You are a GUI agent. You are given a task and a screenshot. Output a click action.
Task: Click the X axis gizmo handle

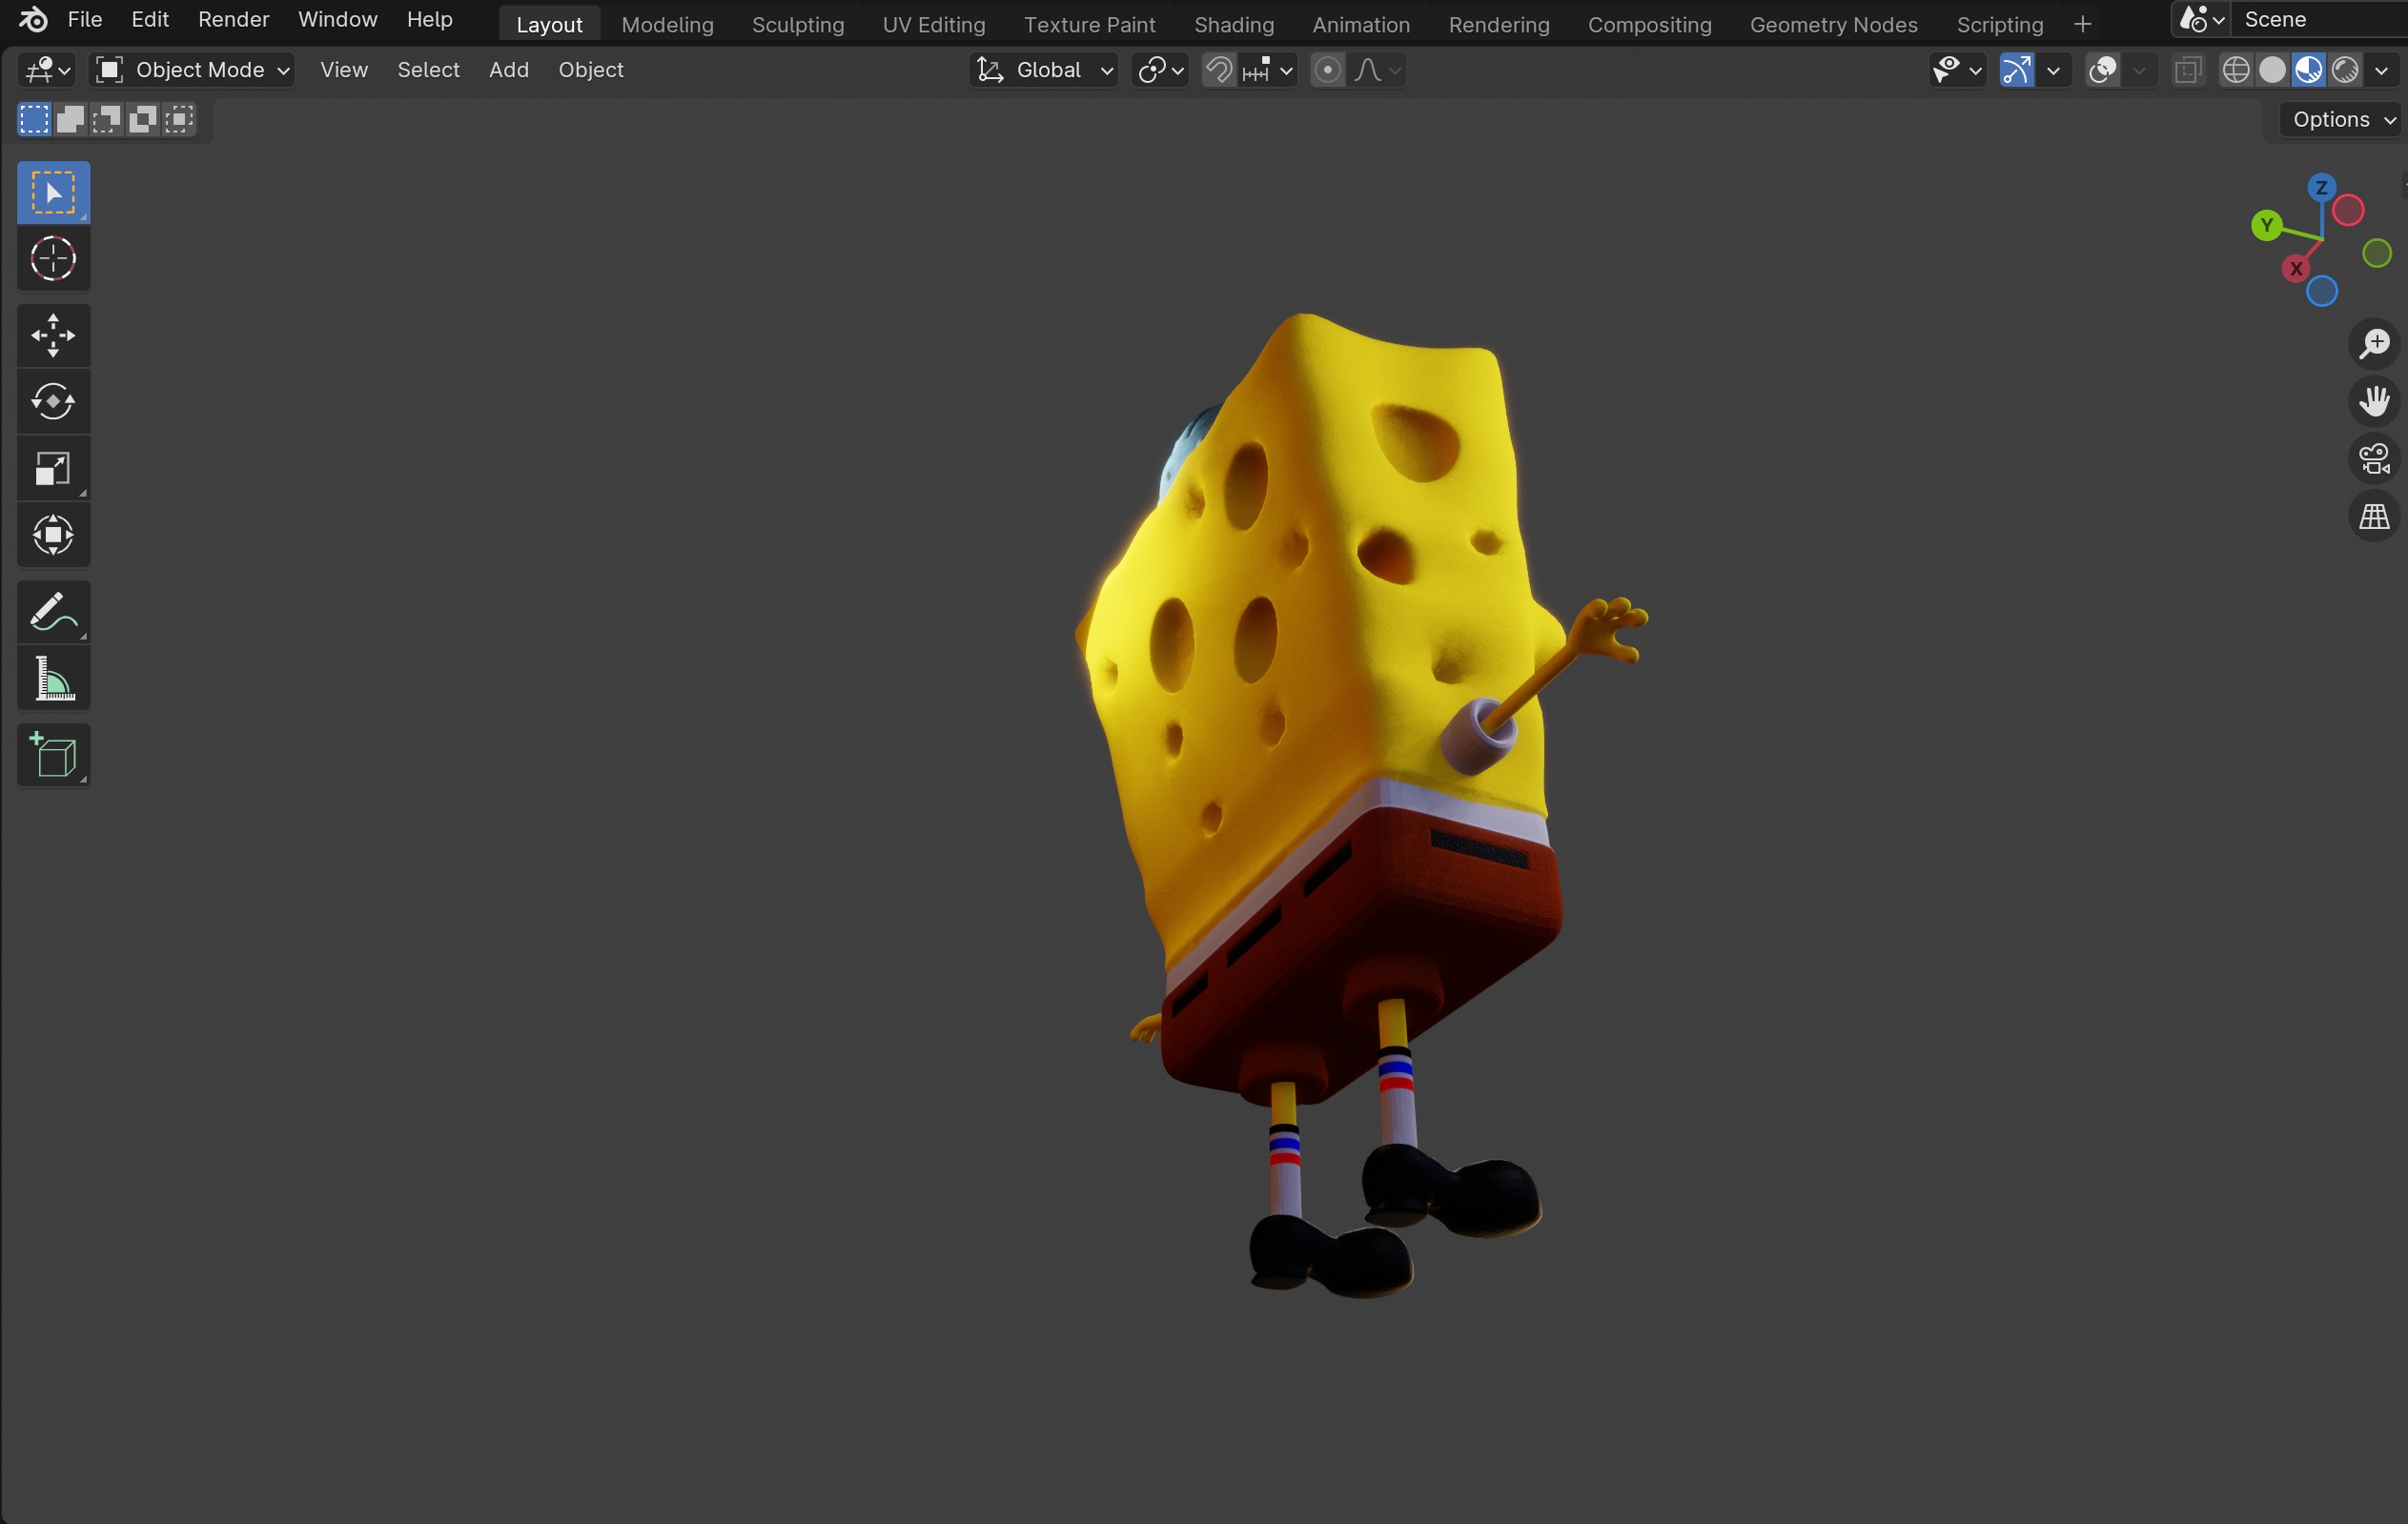click(2296, 269)
